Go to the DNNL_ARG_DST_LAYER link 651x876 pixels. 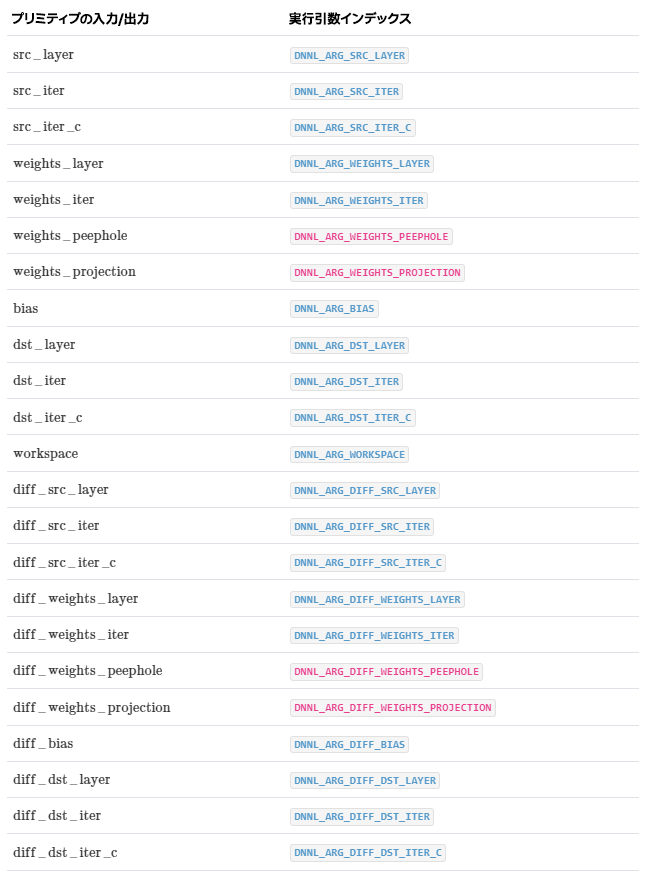(349, 346)
